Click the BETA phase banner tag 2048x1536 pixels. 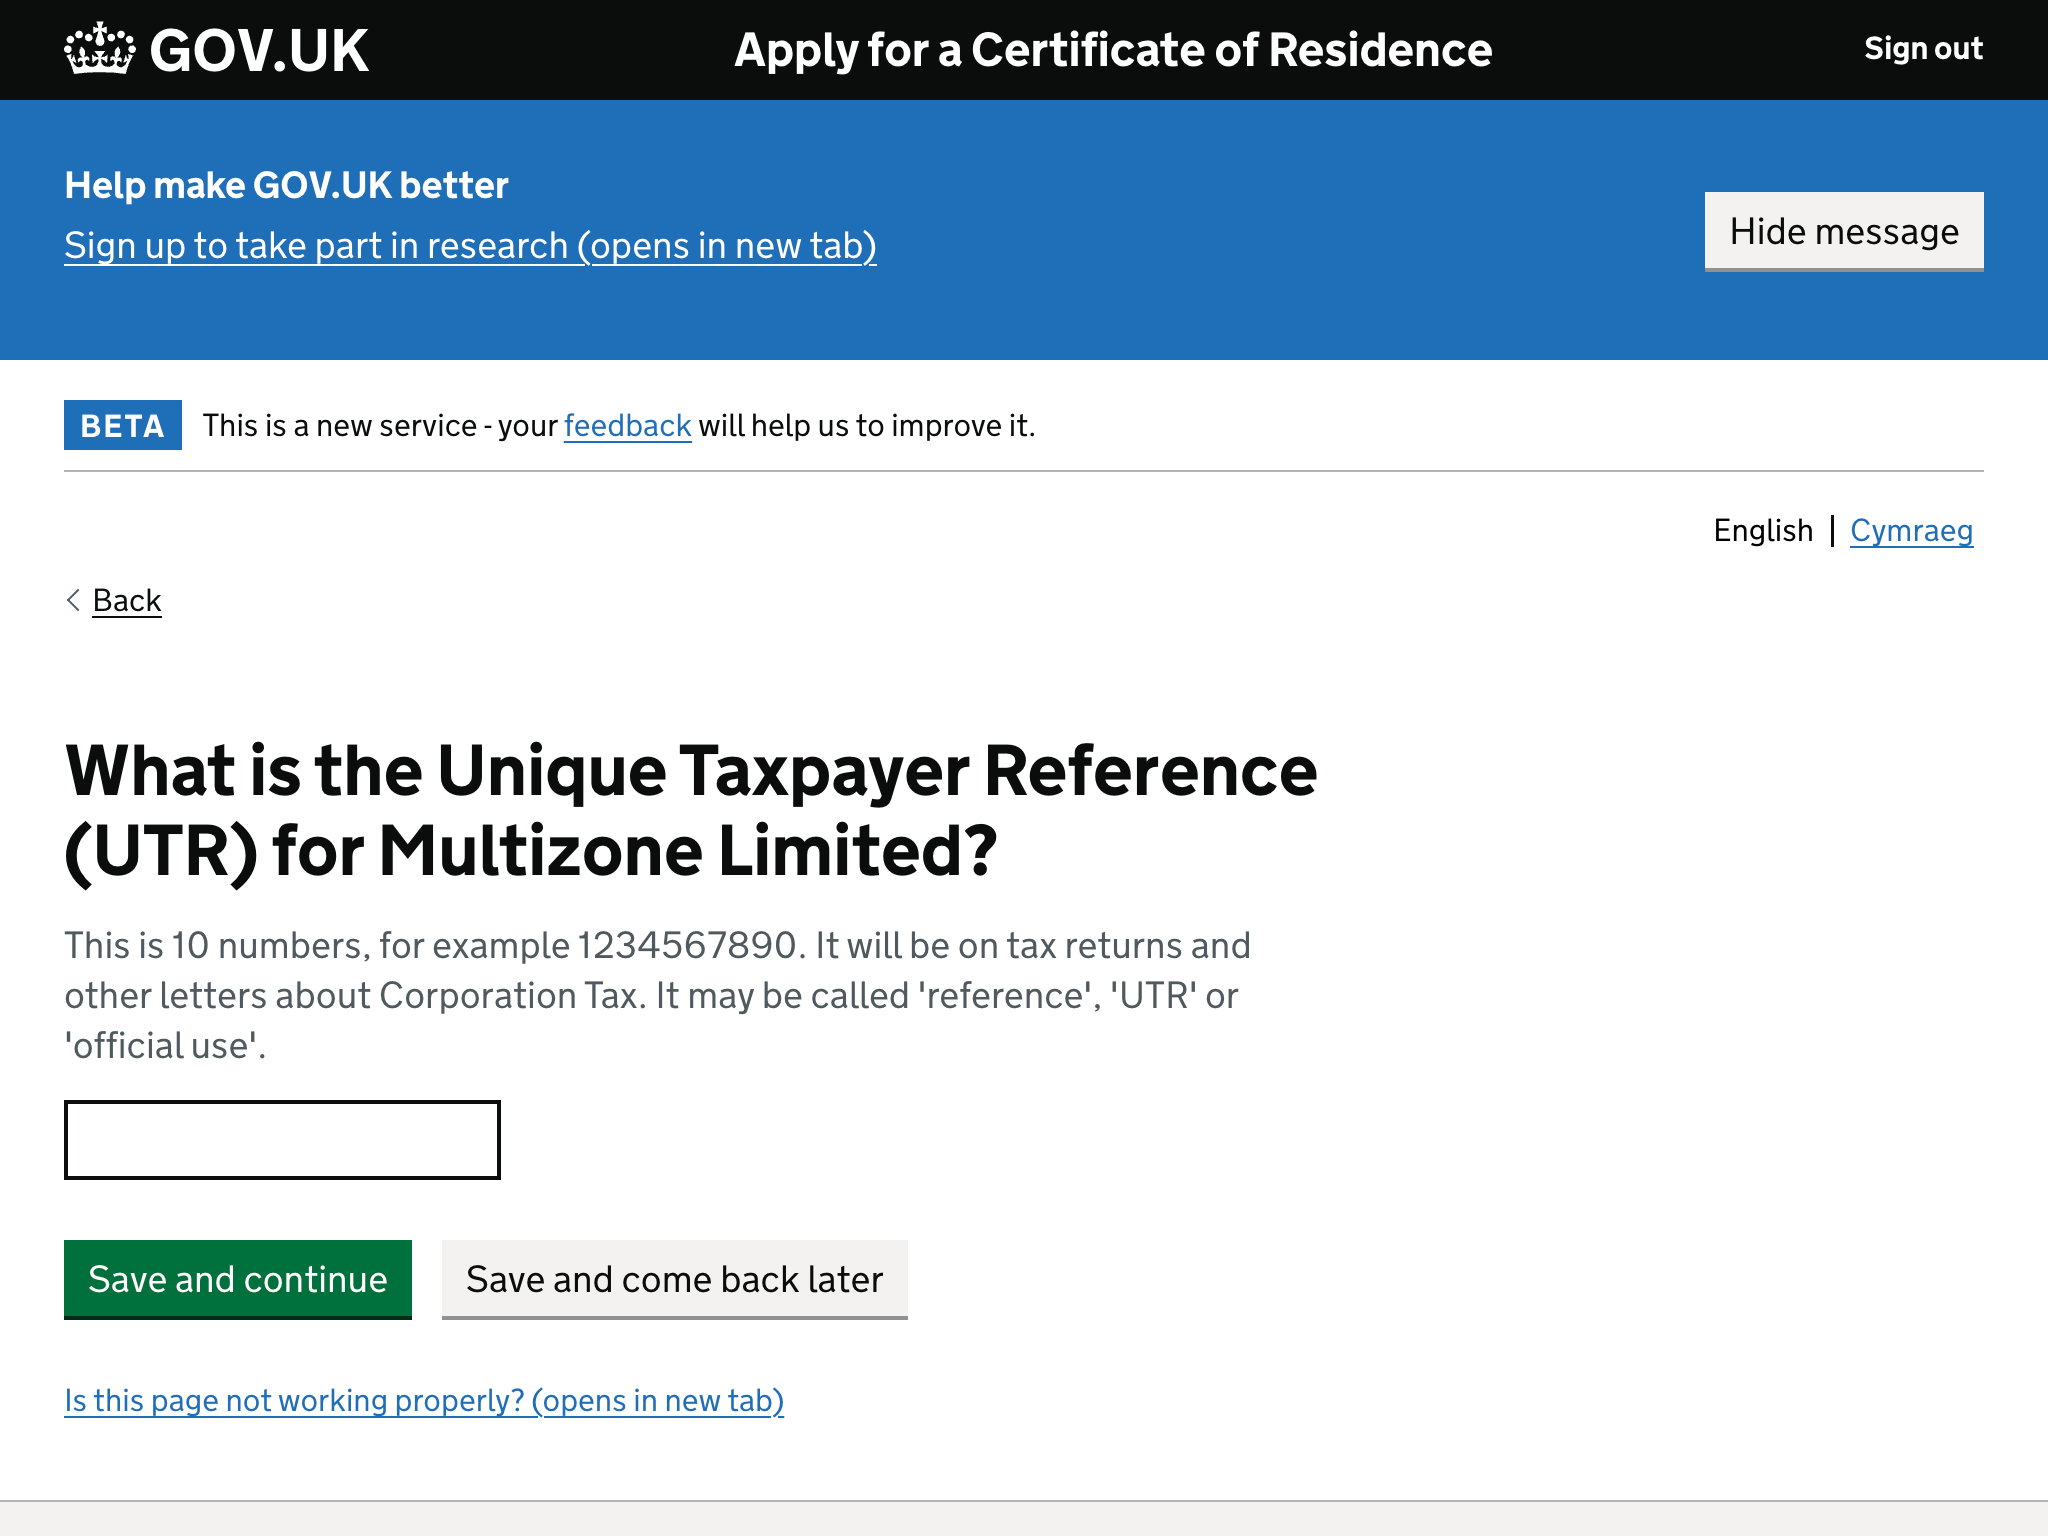coord(122,425)
